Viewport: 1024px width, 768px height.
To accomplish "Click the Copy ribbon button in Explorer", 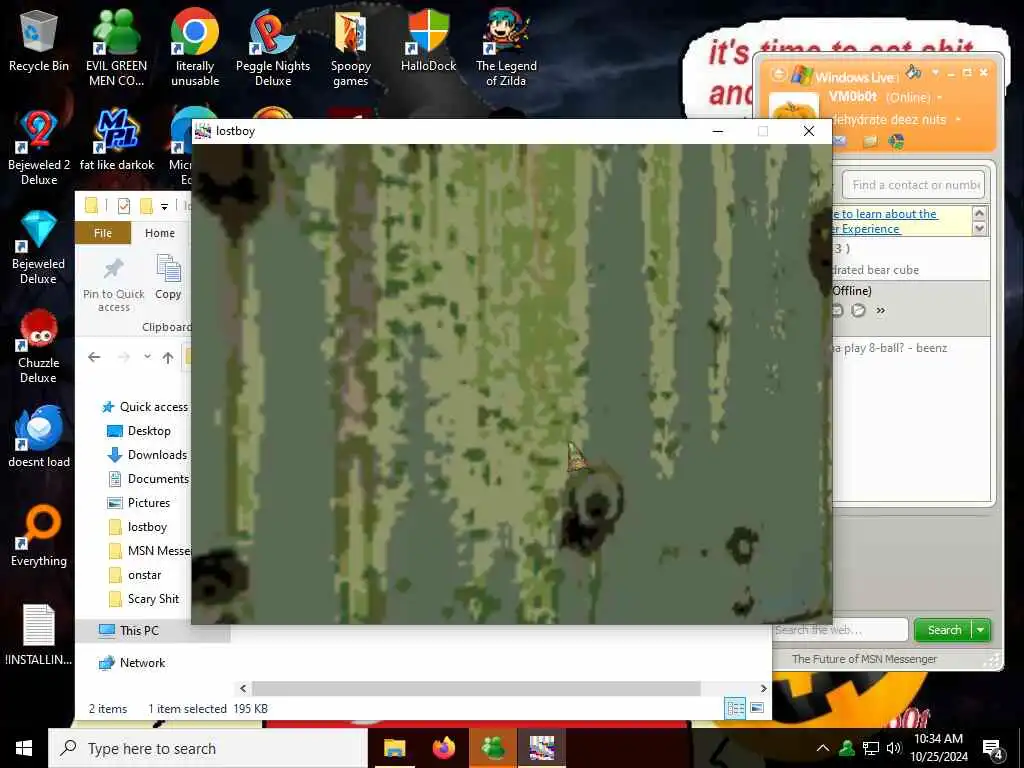I will point(168,278).
